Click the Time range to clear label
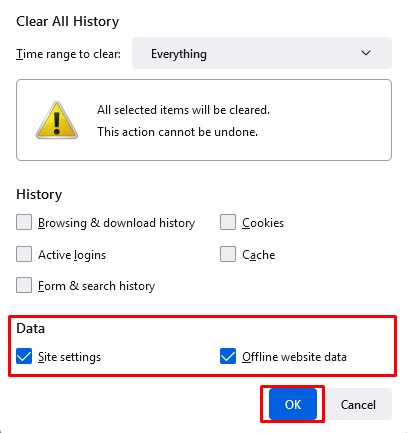Screen dimensions: 407x433 click(x=68, y=54)
